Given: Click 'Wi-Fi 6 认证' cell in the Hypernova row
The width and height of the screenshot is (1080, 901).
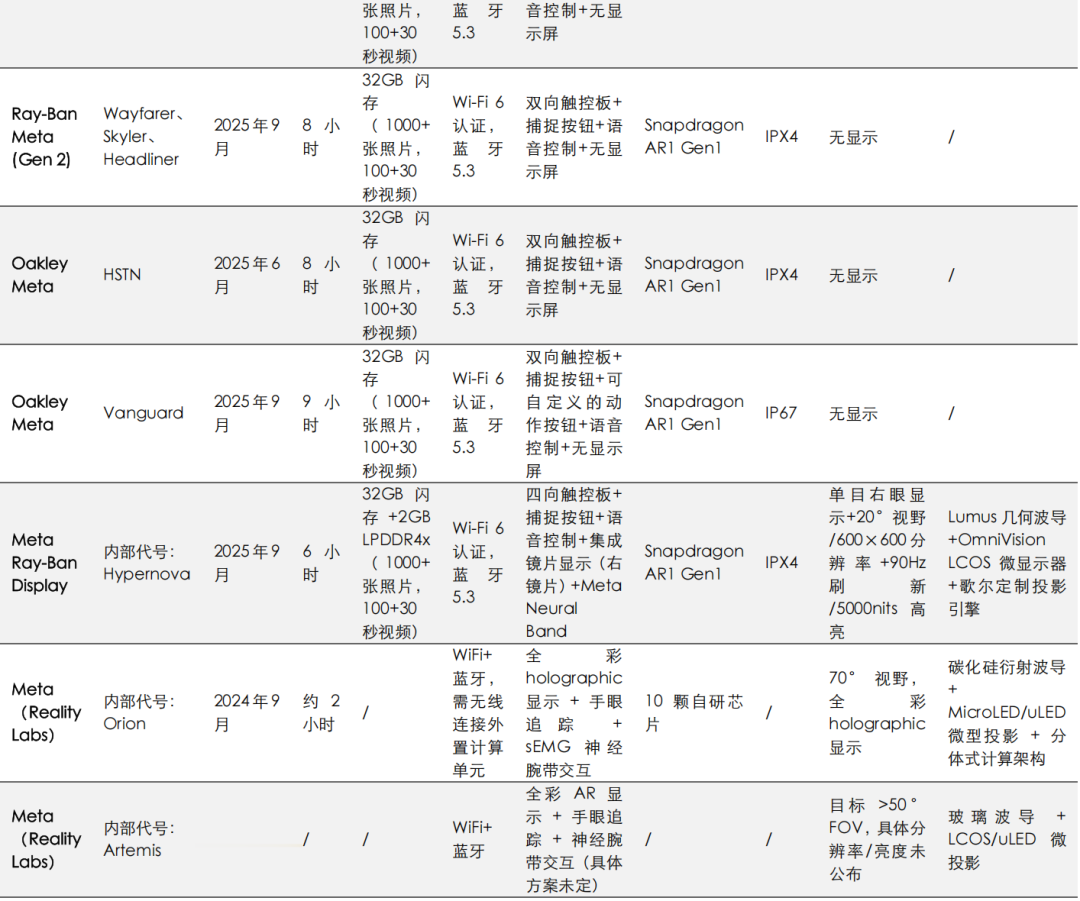Looking at the screenshot, I should pos(478,562).
